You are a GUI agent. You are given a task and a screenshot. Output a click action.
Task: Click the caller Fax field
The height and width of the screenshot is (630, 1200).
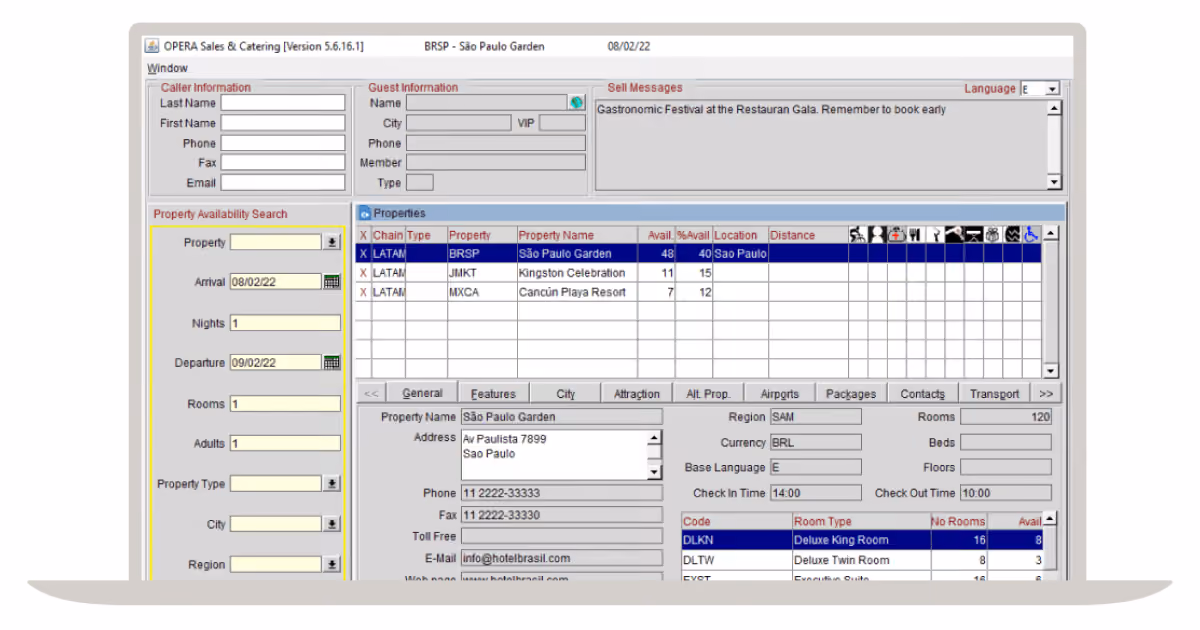point(283,163)
